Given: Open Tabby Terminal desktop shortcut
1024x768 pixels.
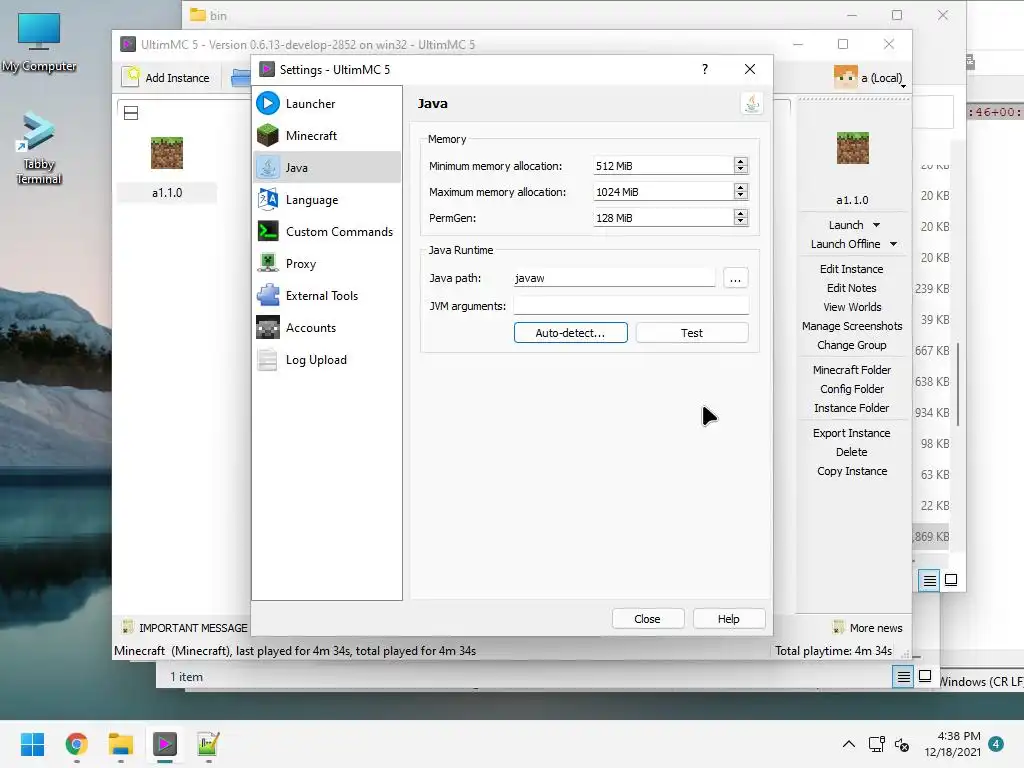Looking at the screenshot, I should tap(39, 149).
